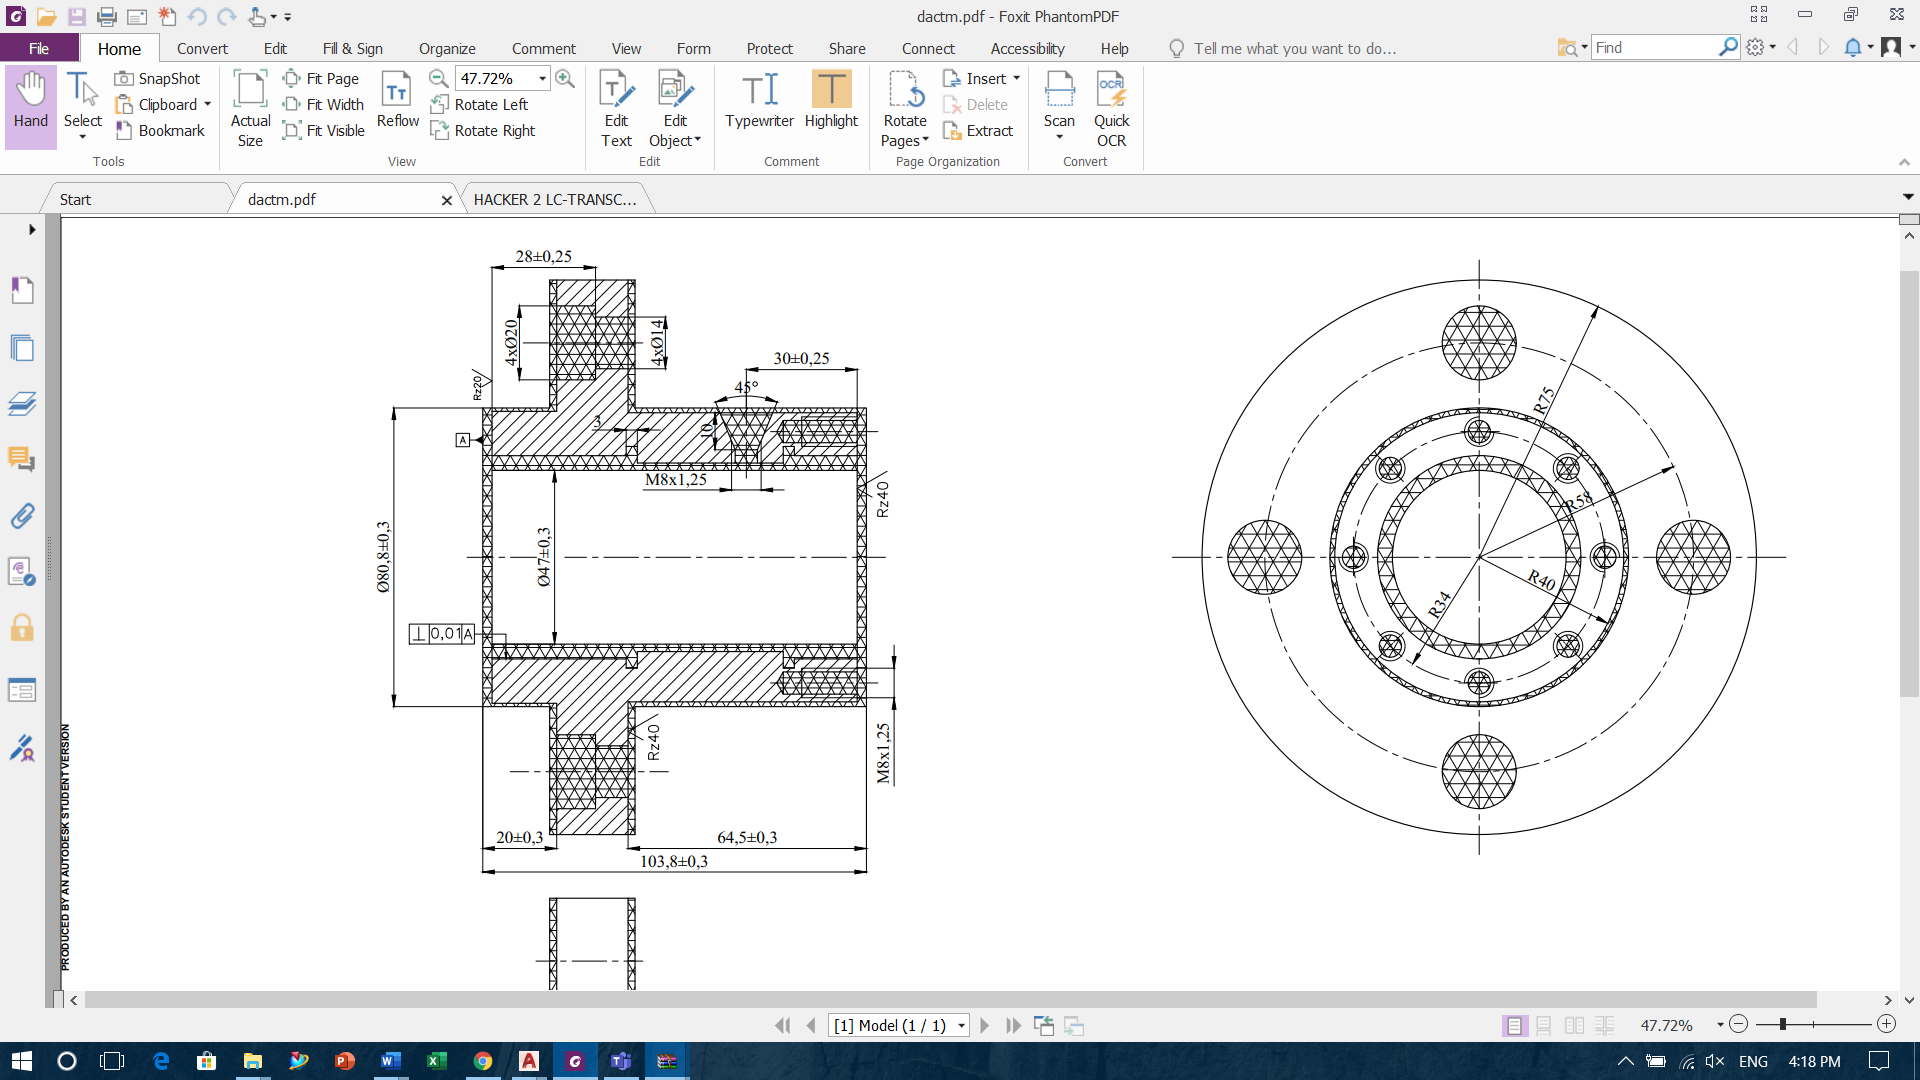Image resolution: width=1920 pixels, height=1080 pixels.
Task: Open the digital signatures panel
Action: point(22,747)
